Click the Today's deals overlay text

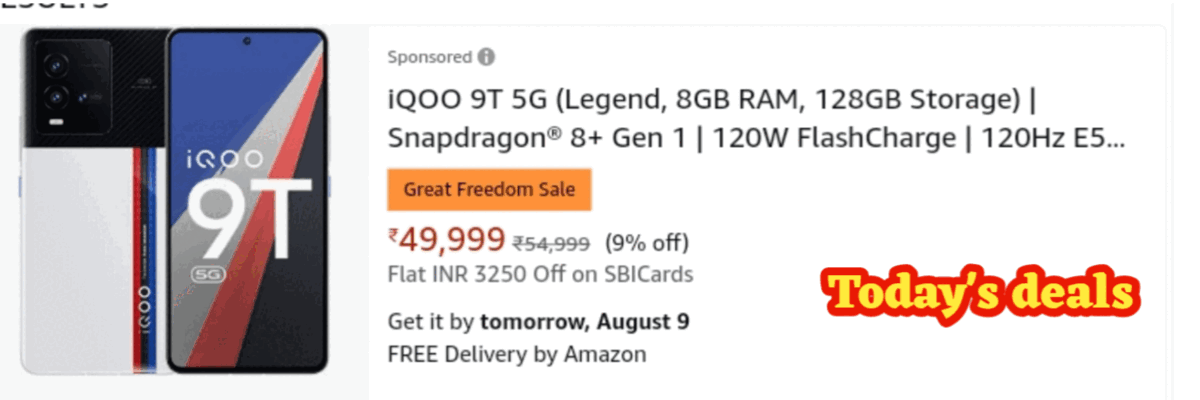click(x=979, y=291)
